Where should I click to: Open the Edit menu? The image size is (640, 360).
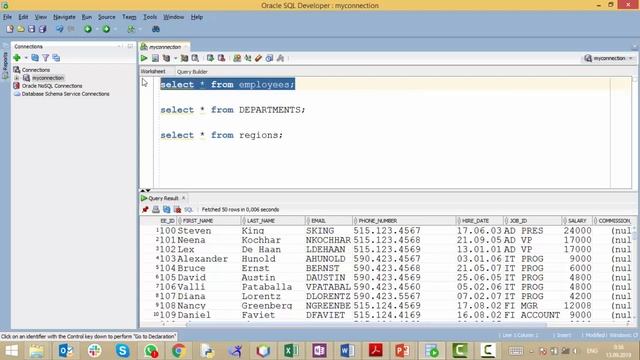click(x=23, y=17)
